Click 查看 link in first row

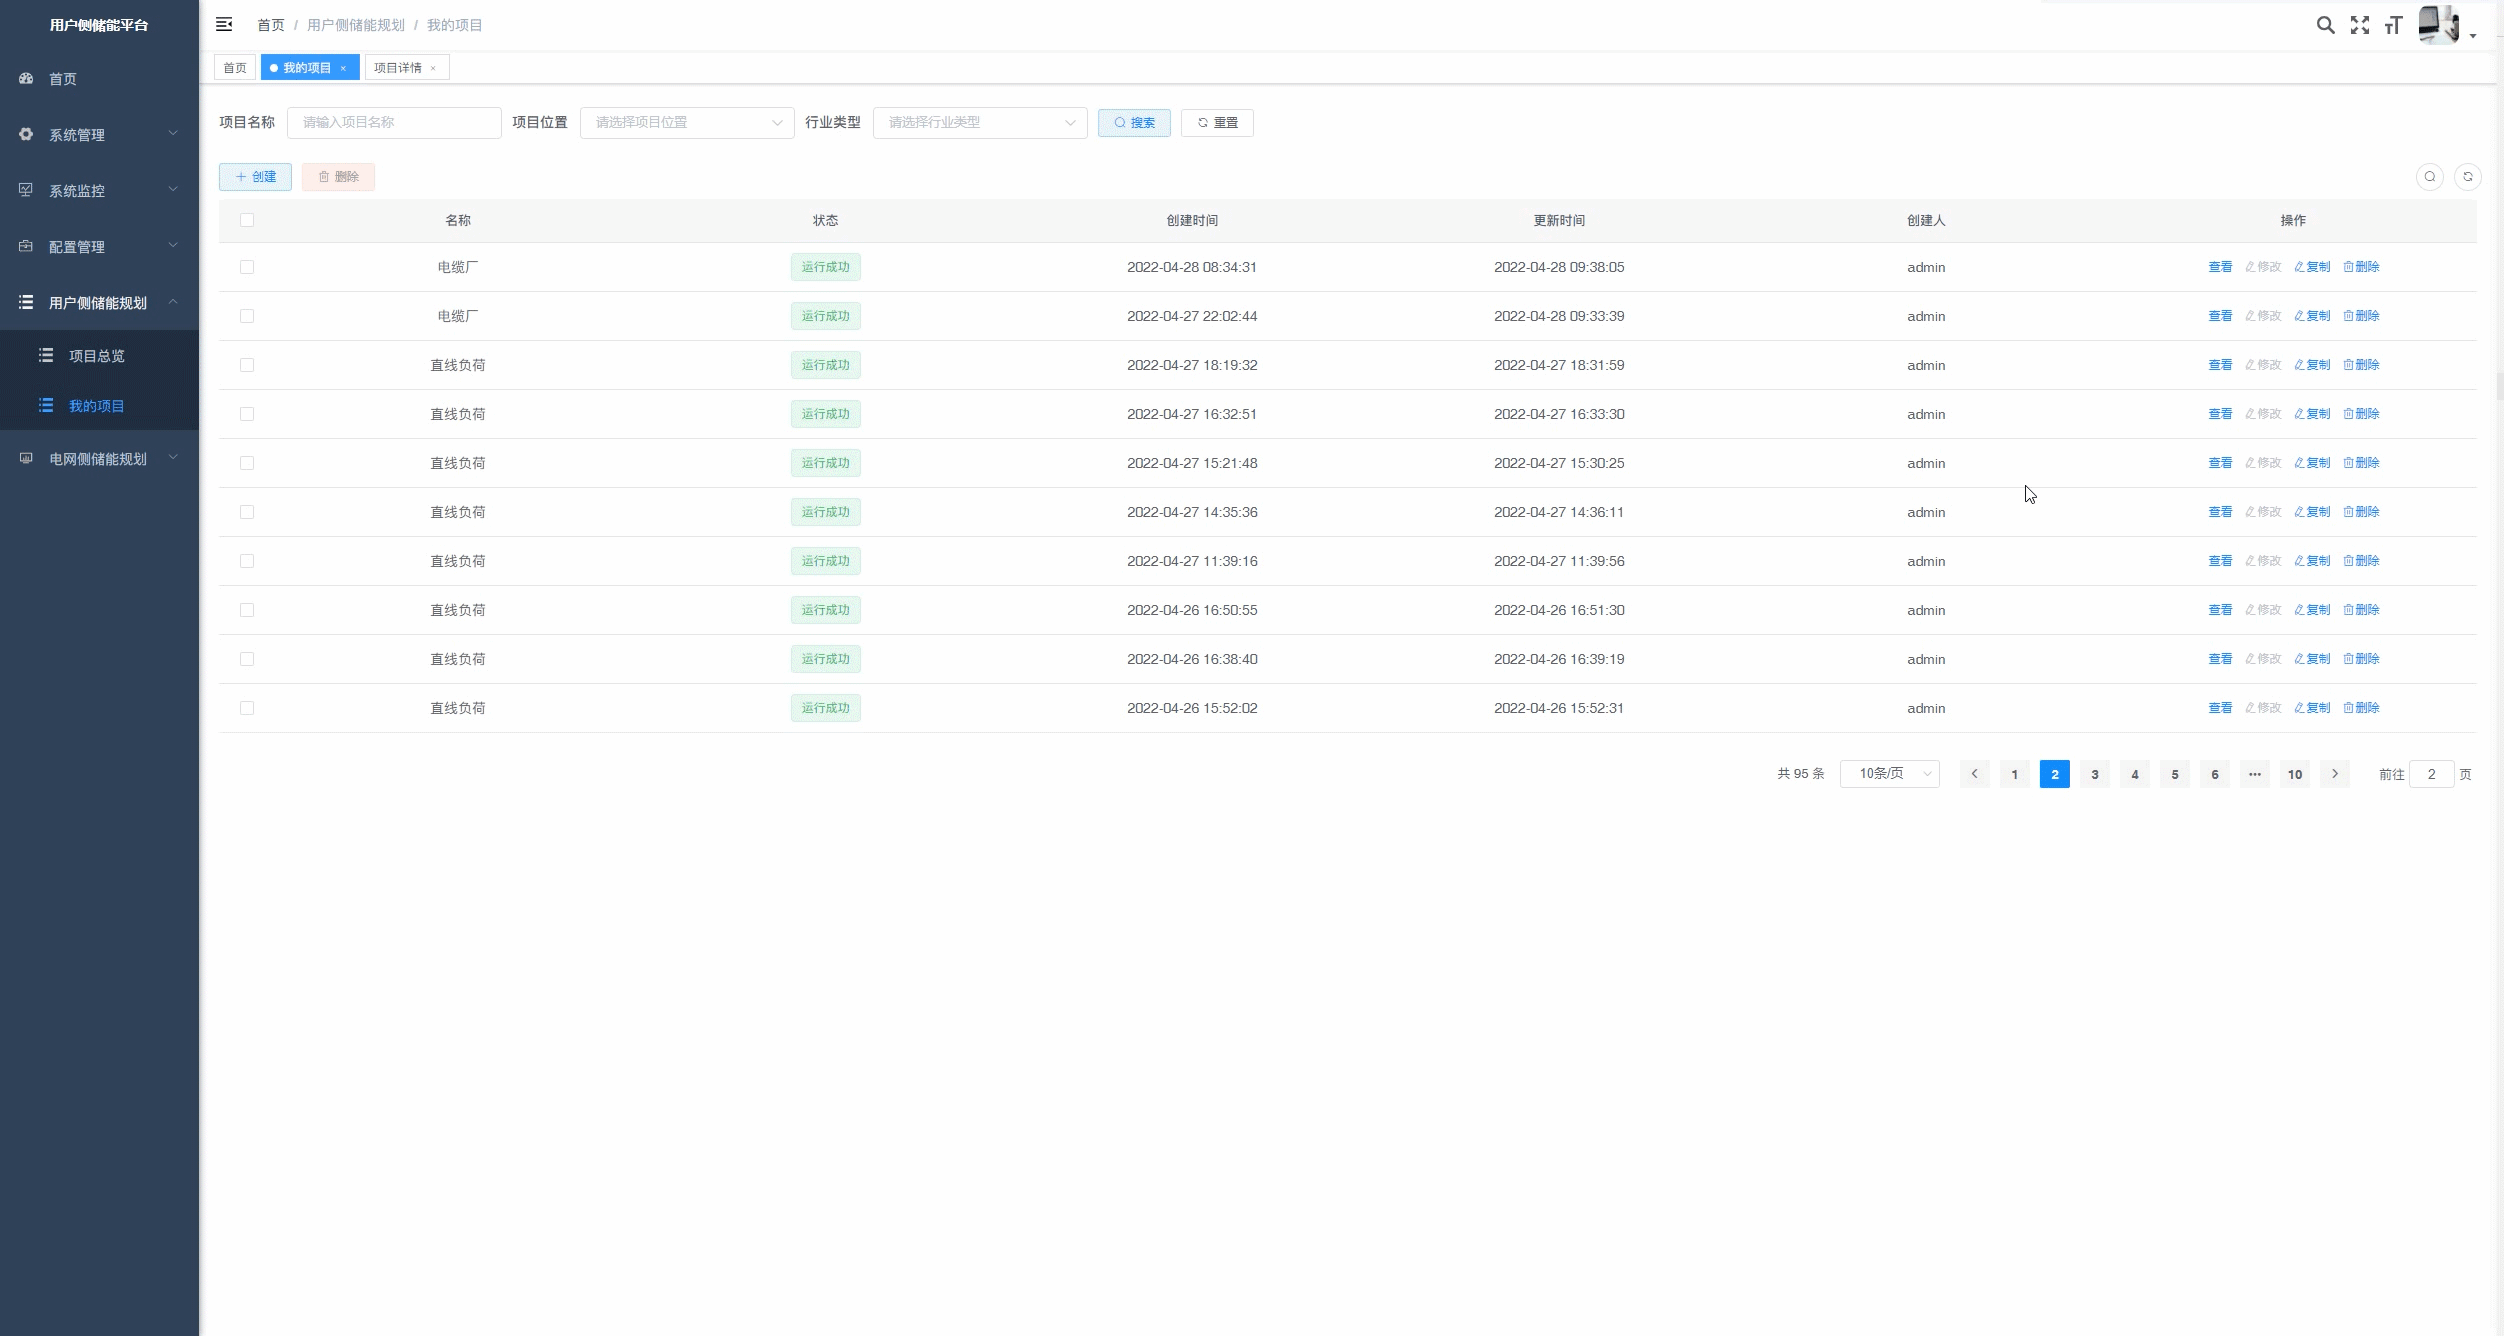point(2219,267)
